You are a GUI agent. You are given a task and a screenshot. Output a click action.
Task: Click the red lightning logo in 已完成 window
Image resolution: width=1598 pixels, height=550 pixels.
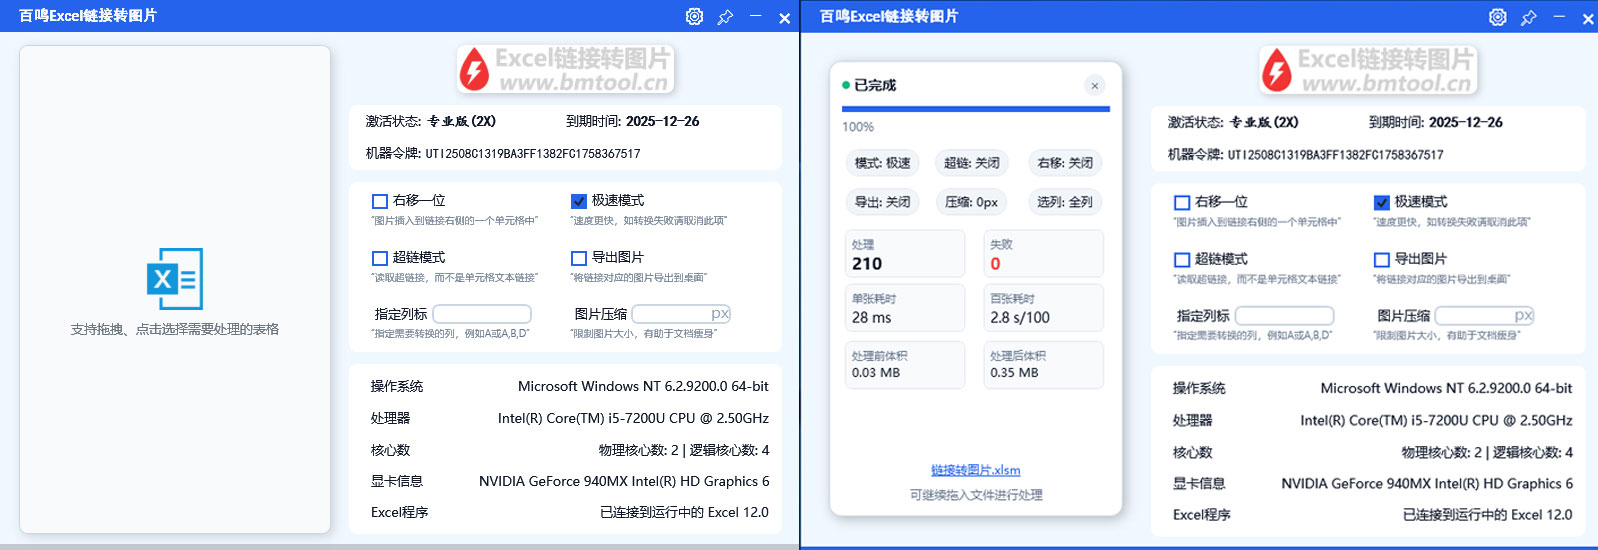[x=1276, y=70]
